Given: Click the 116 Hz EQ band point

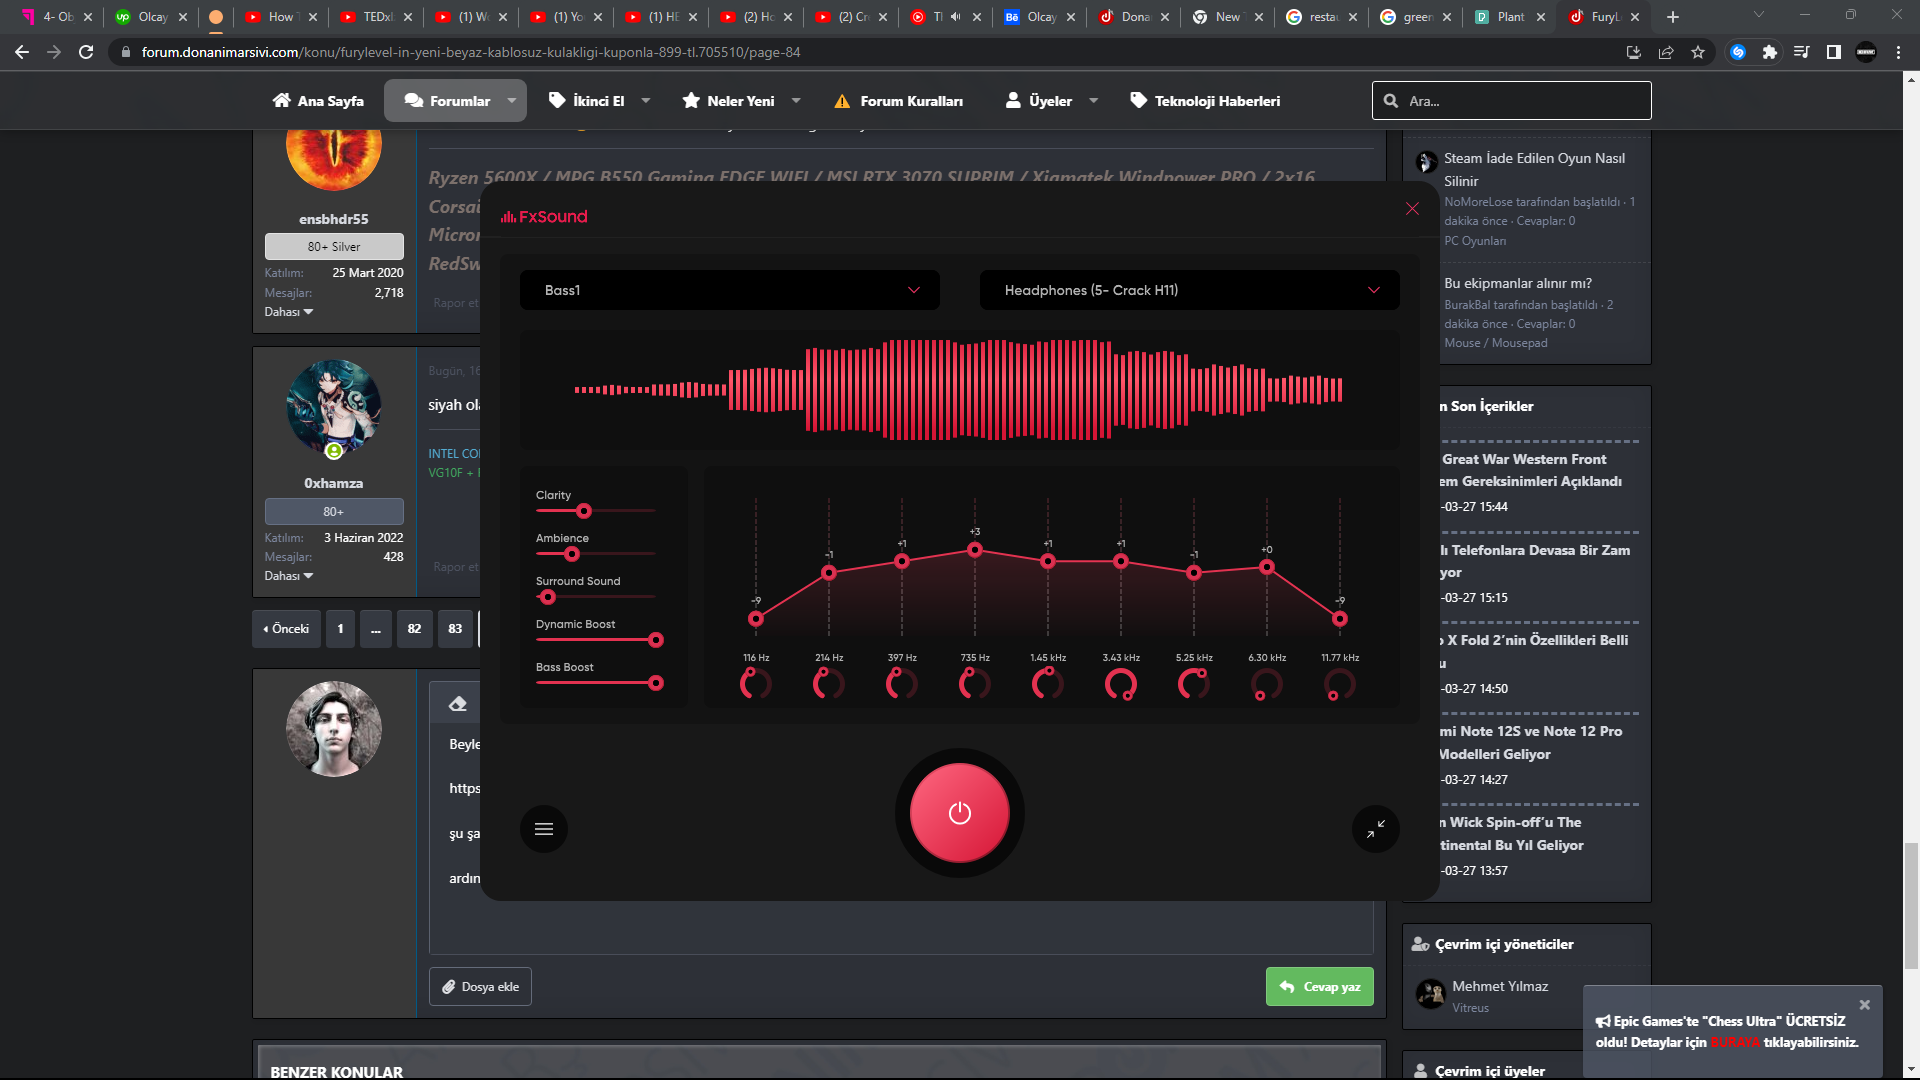Looking at the screenshot, I should 756,619.
